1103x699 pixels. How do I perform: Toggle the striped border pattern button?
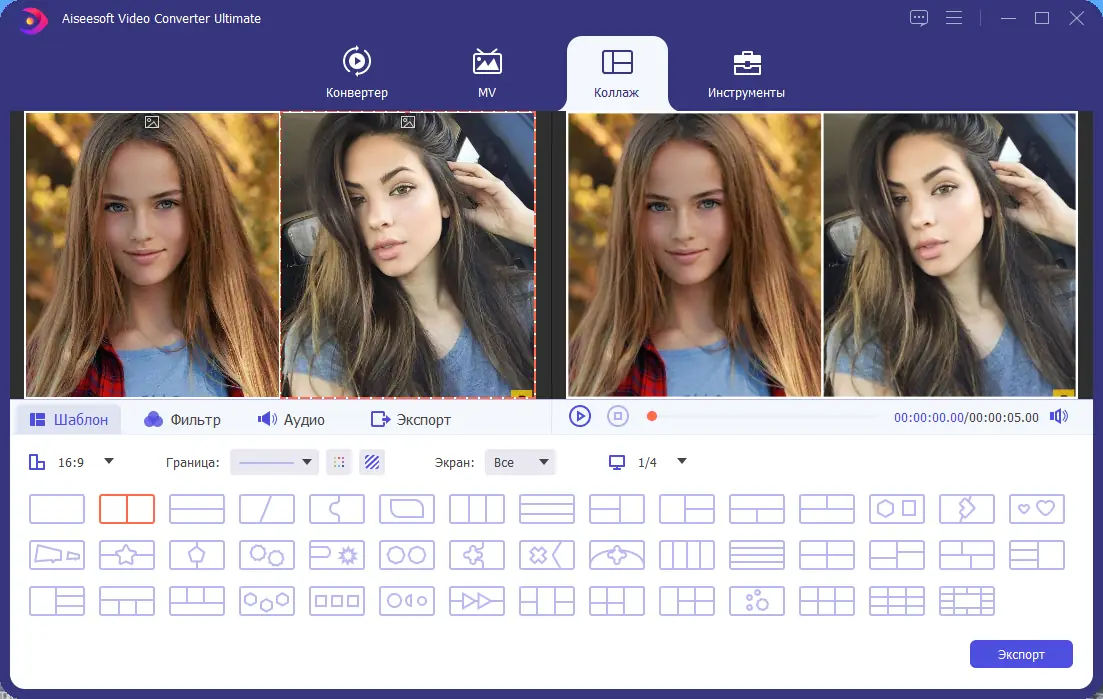coord(372,462)
